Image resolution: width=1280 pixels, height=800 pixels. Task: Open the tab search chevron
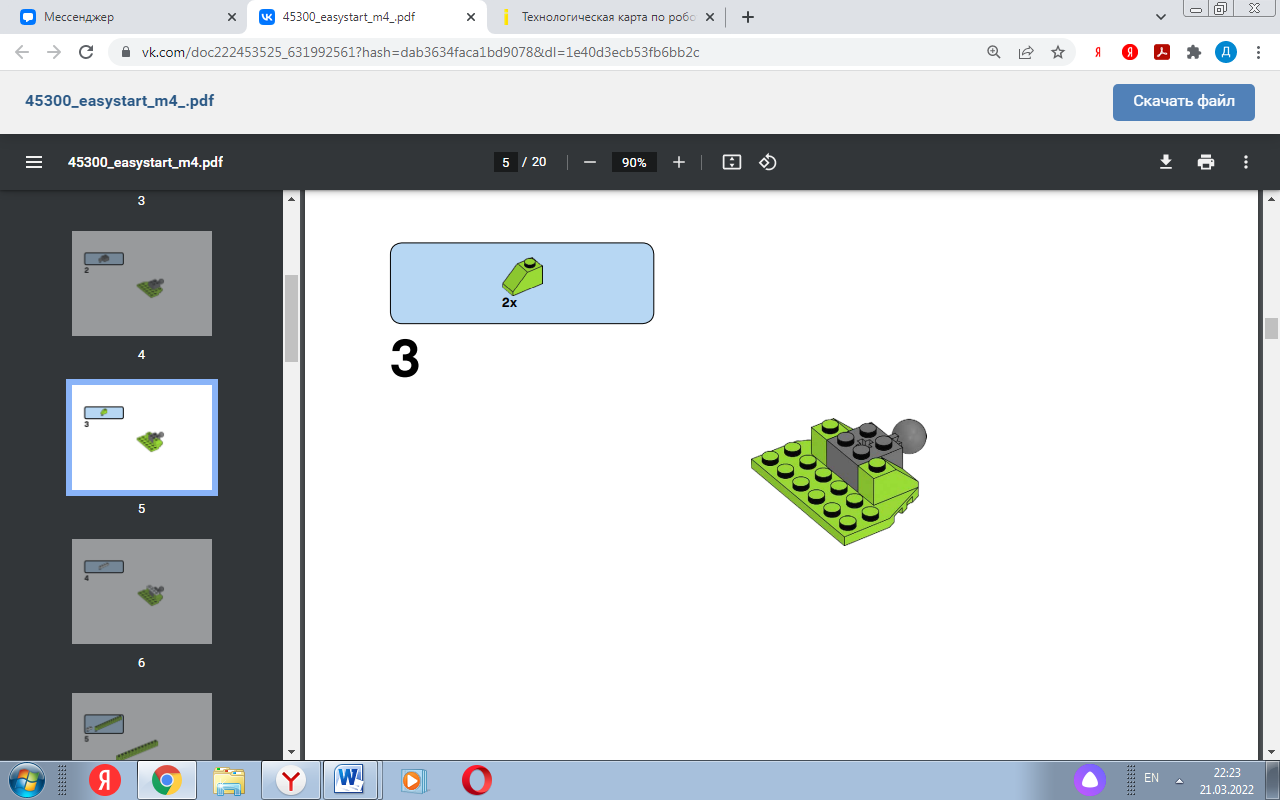[x=1161, y=17]
